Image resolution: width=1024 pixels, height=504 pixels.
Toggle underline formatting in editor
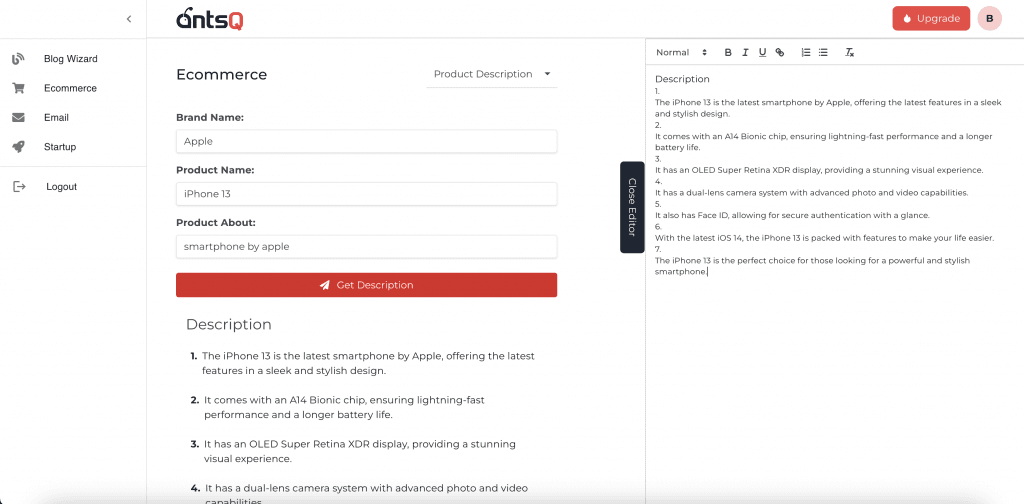(x=762, y=52)
